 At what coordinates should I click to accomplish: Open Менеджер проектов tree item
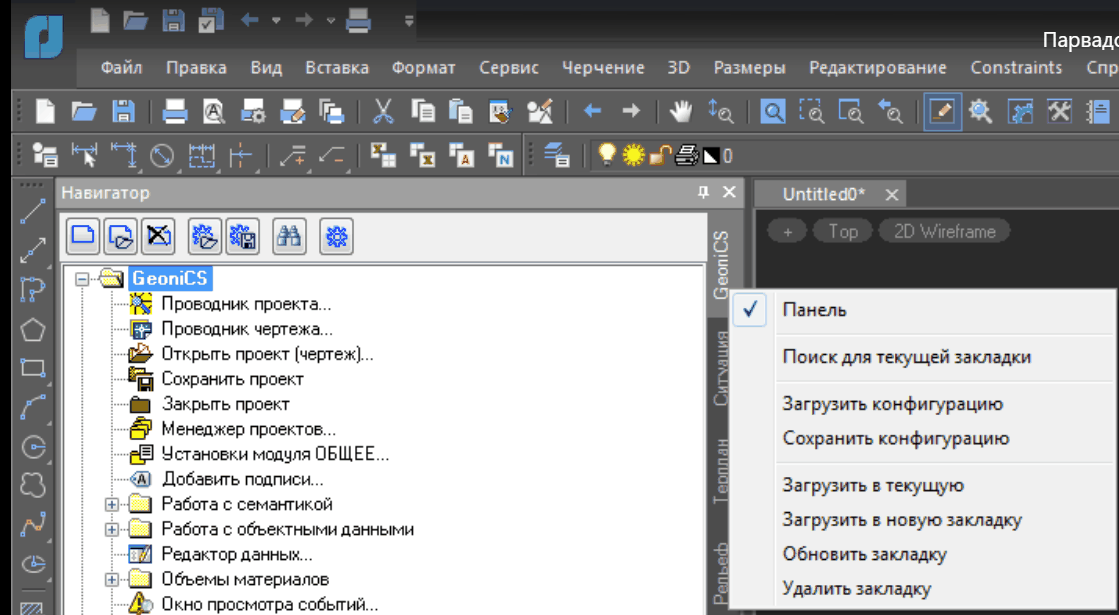coord(248,429)
